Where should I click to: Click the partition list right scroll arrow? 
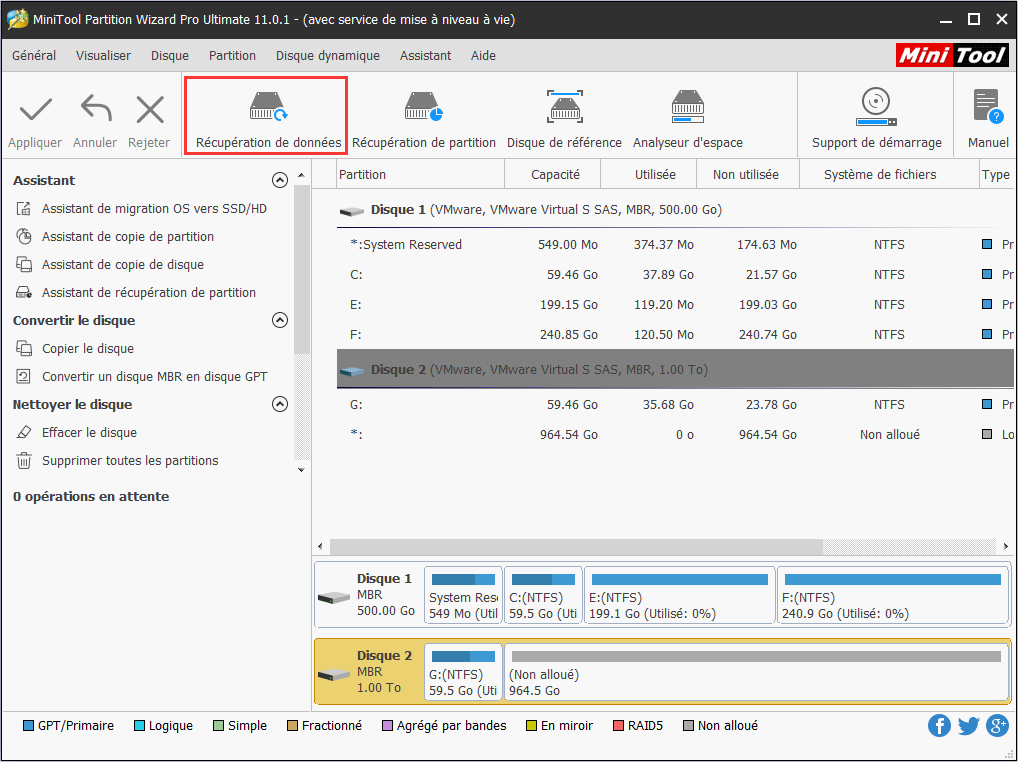(x=1006, y=547)
